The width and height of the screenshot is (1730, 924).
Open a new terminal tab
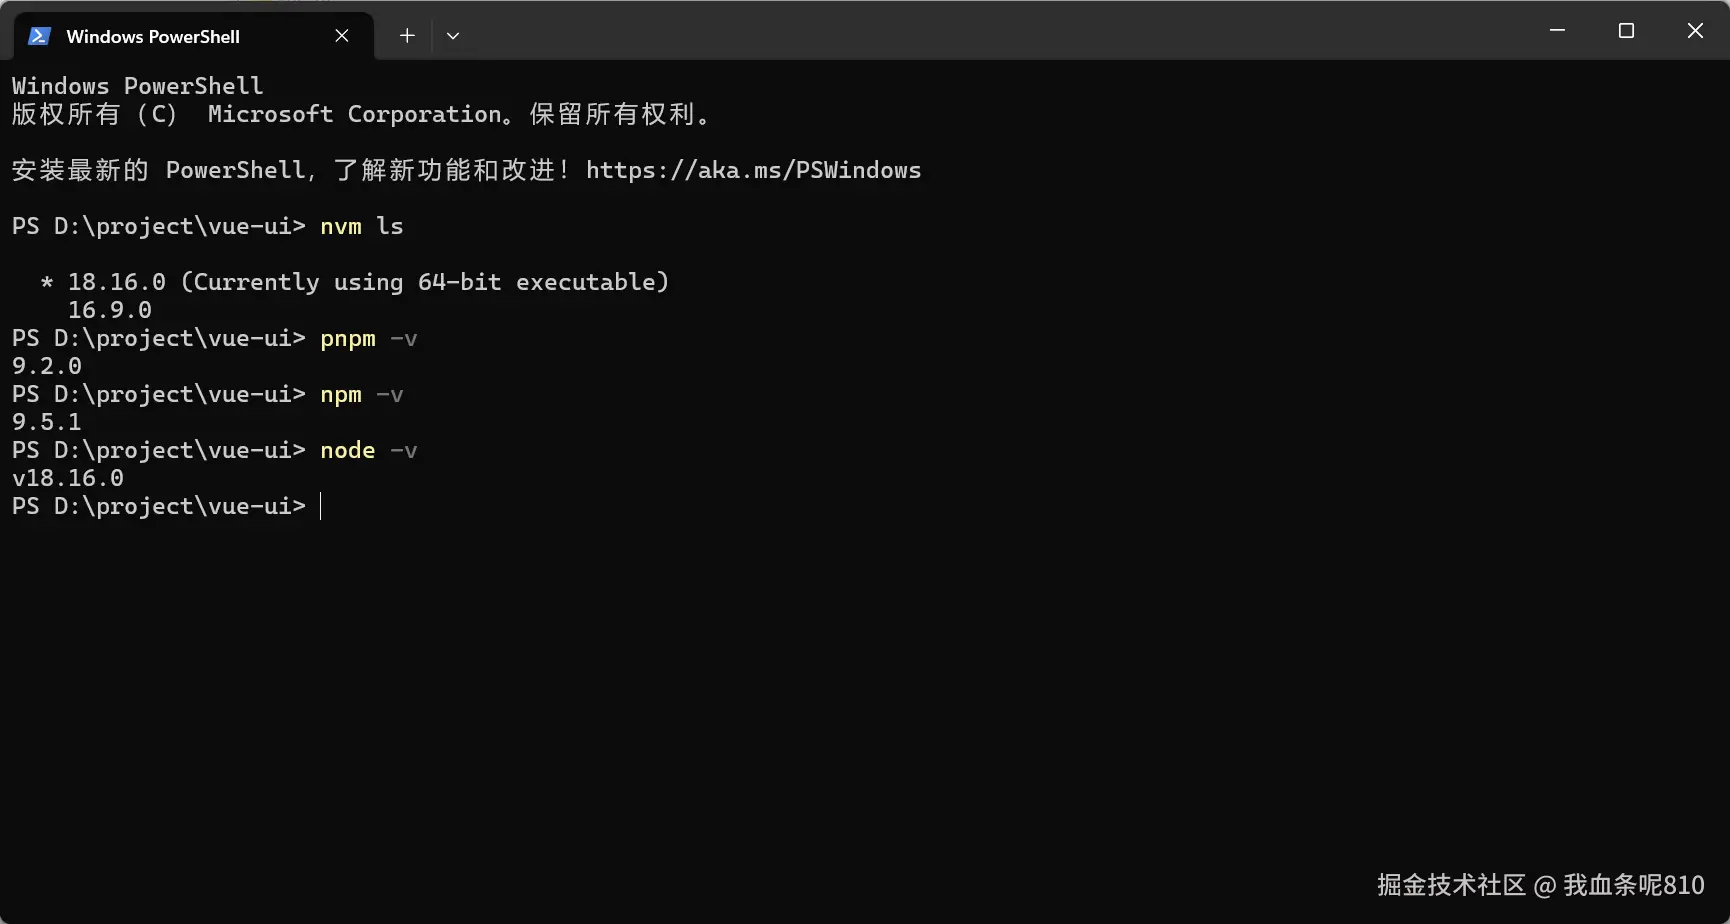407,36
